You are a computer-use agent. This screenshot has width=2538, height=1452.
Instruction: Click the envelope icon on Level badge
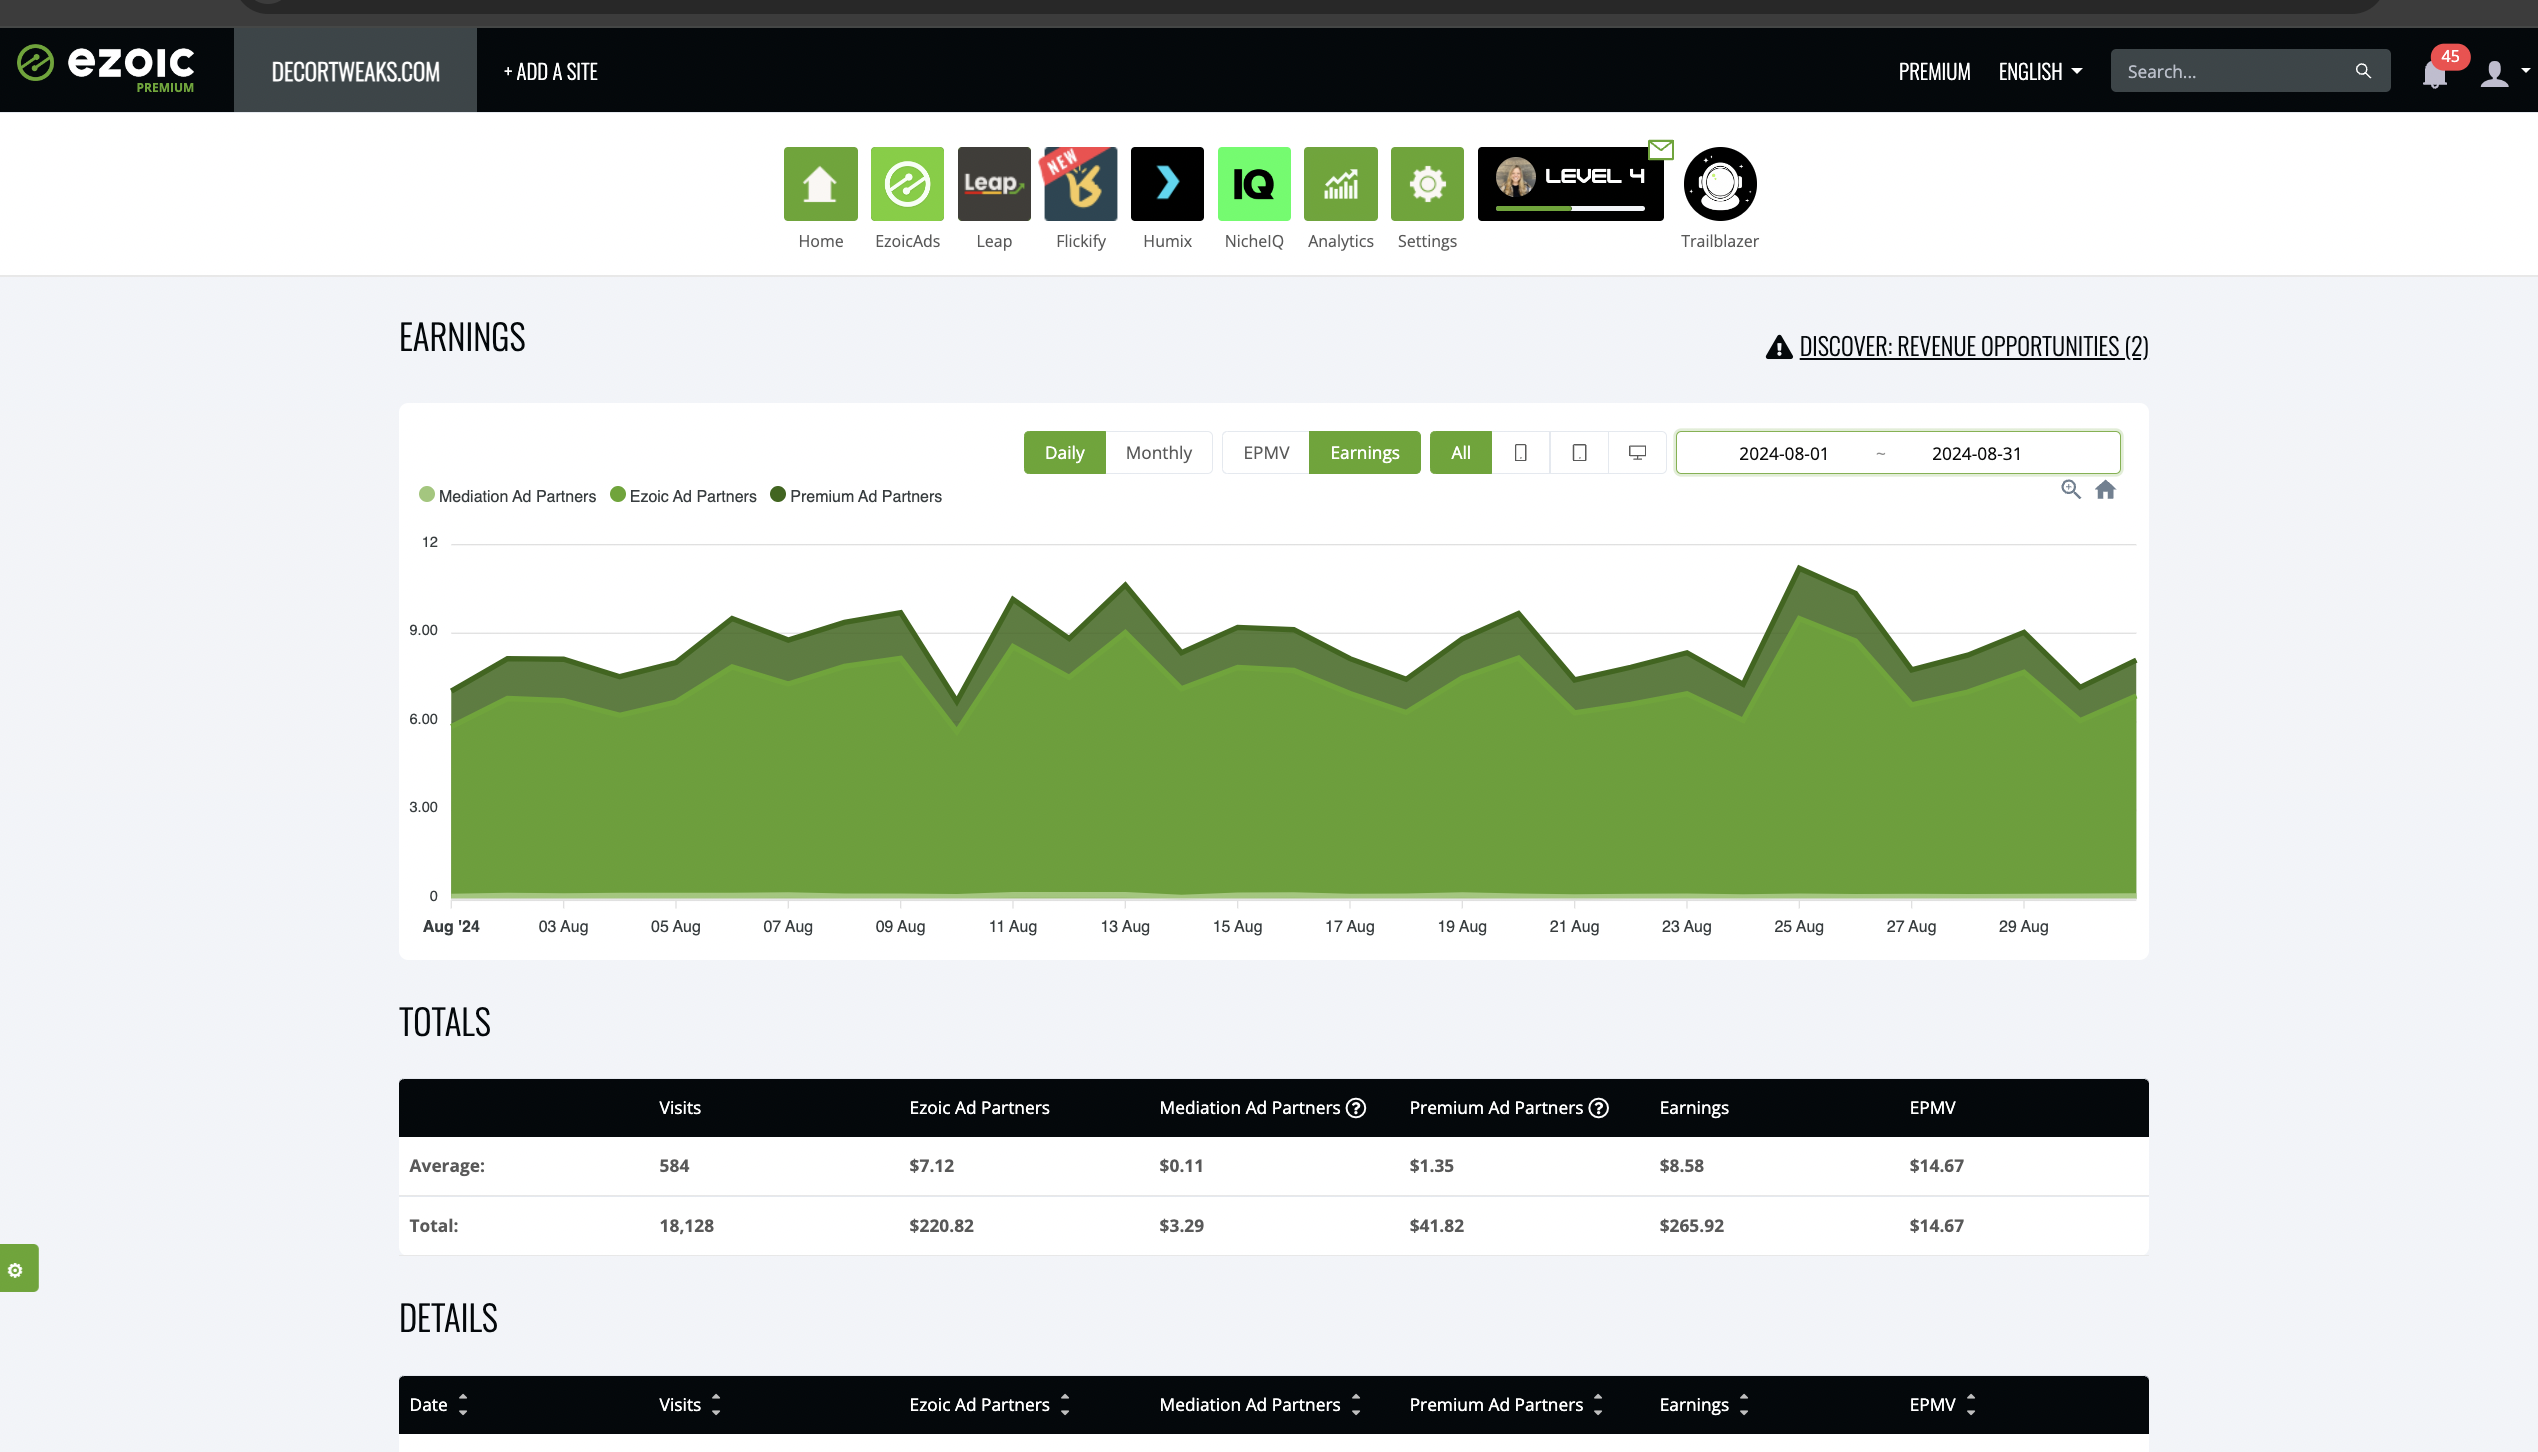pyautogui.click(x=1661, y=150)
